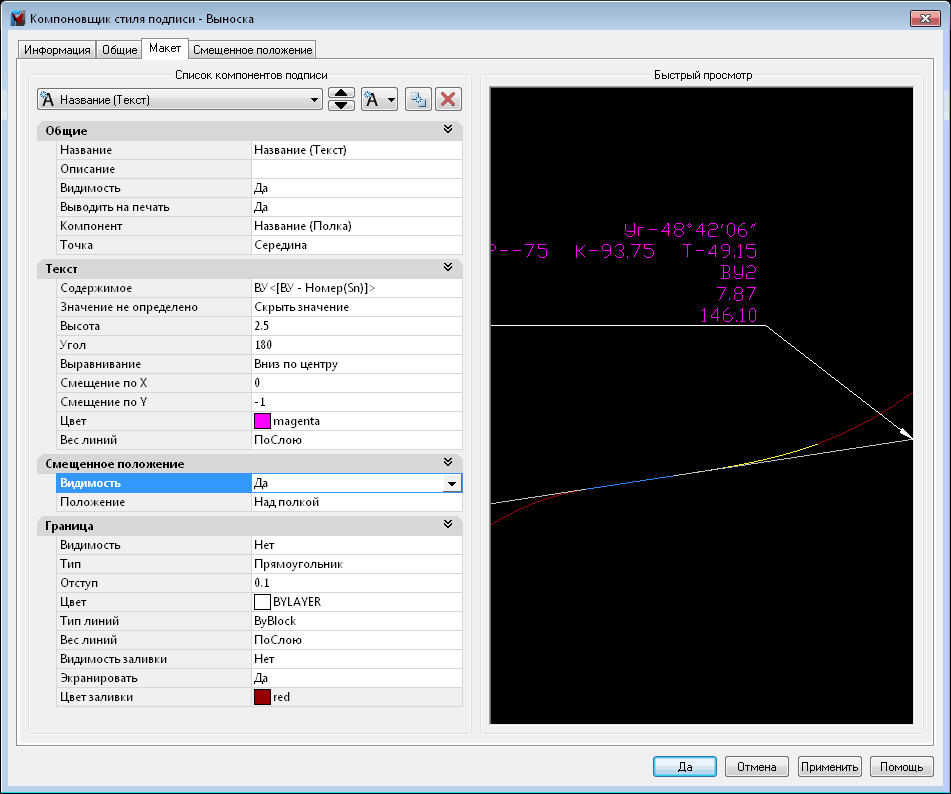Click the delete component red X icon
Viewport: 951px width, 794px height.
tap(448, 99)
